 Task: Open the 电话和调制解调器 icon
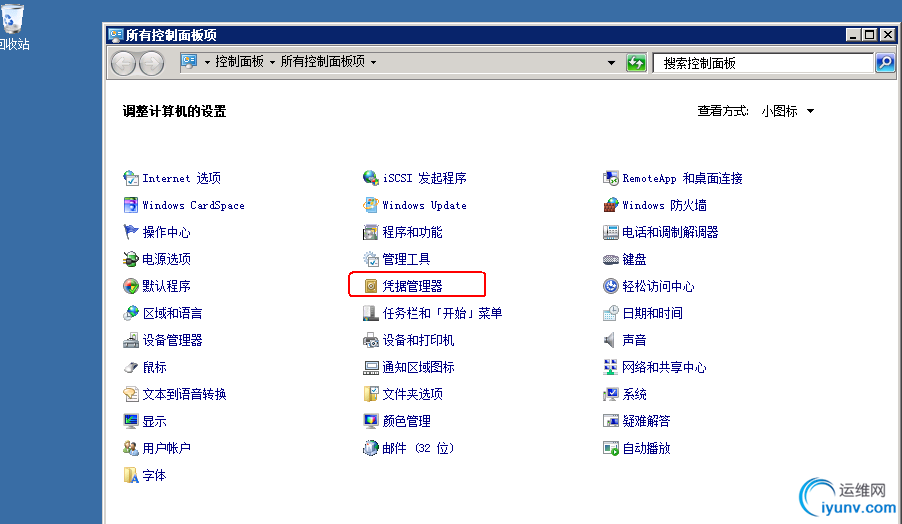coord(610,232)
